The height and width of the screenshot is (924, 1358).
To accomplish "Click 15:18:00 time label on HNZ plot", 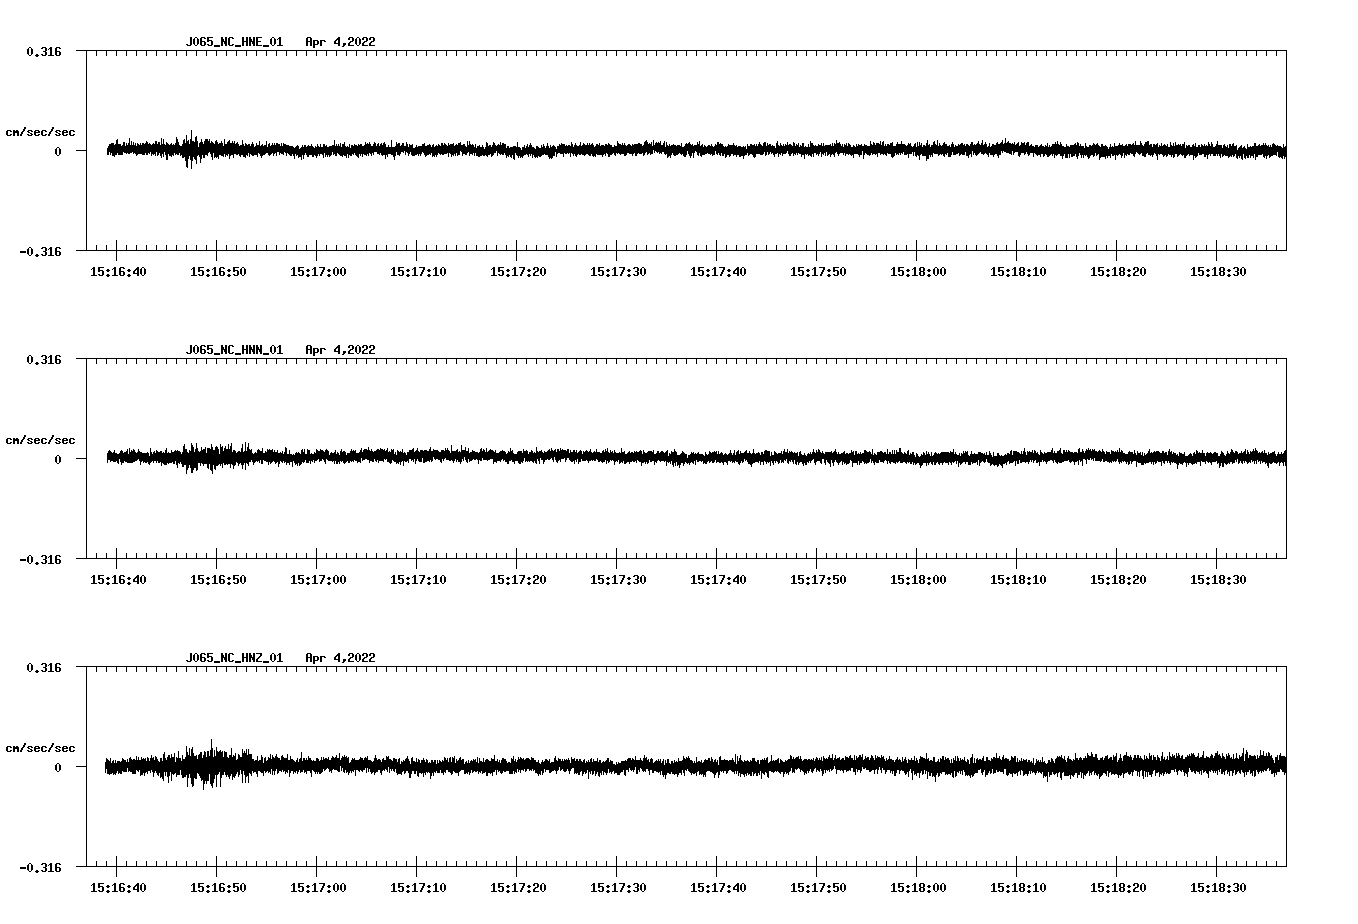I will tap(918, 887).
